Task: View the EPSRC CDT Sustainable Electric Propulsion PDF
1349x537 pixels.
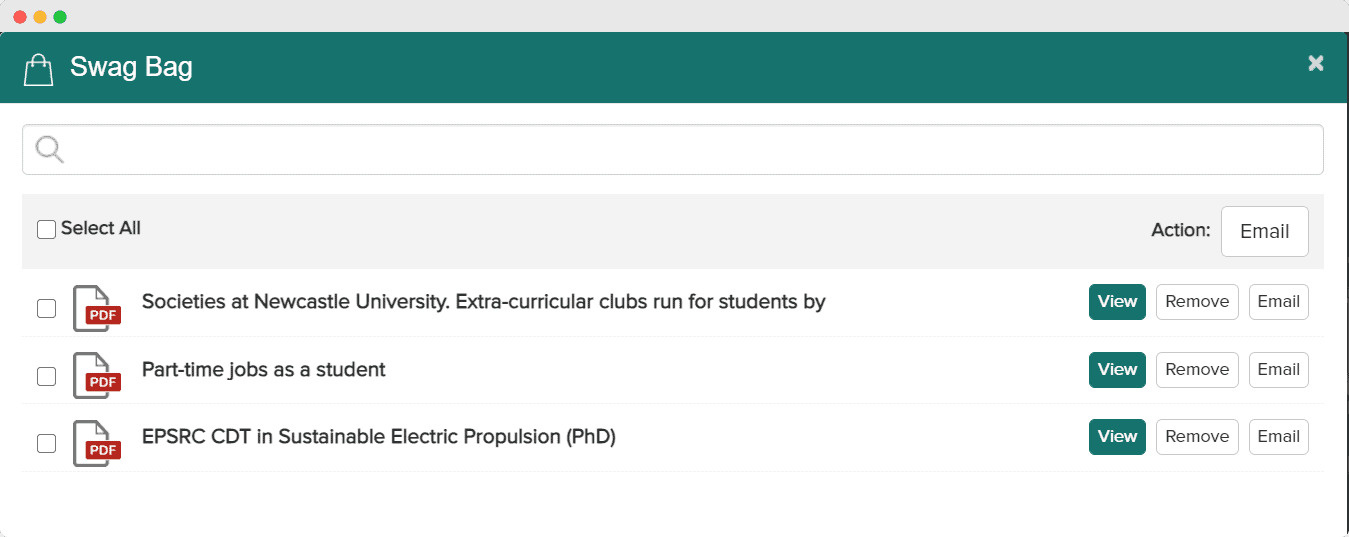Action: point(1117,437)
